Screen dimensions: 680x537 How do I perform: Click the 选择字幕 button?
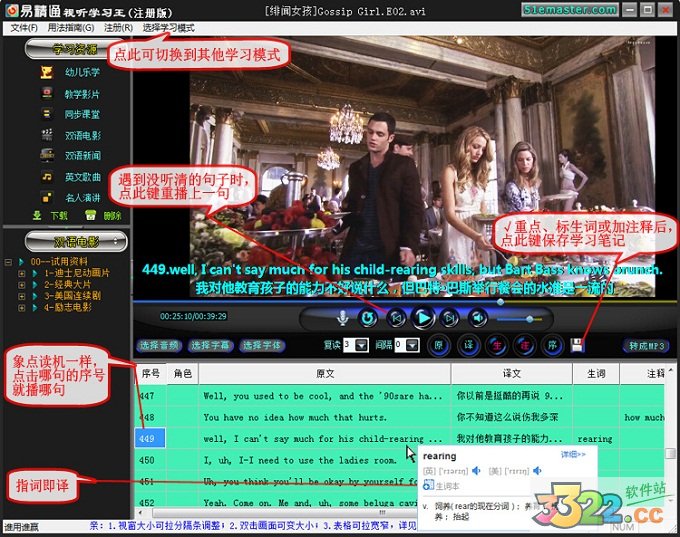pos(210,346)
